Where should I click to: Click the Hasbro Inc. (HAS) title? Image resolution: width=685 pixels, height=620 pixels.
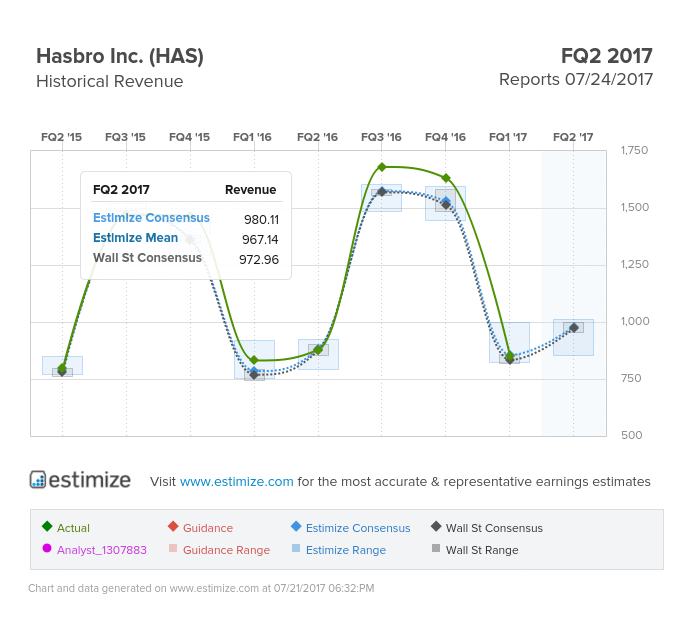pyautogui.click(x=120, y=56)
